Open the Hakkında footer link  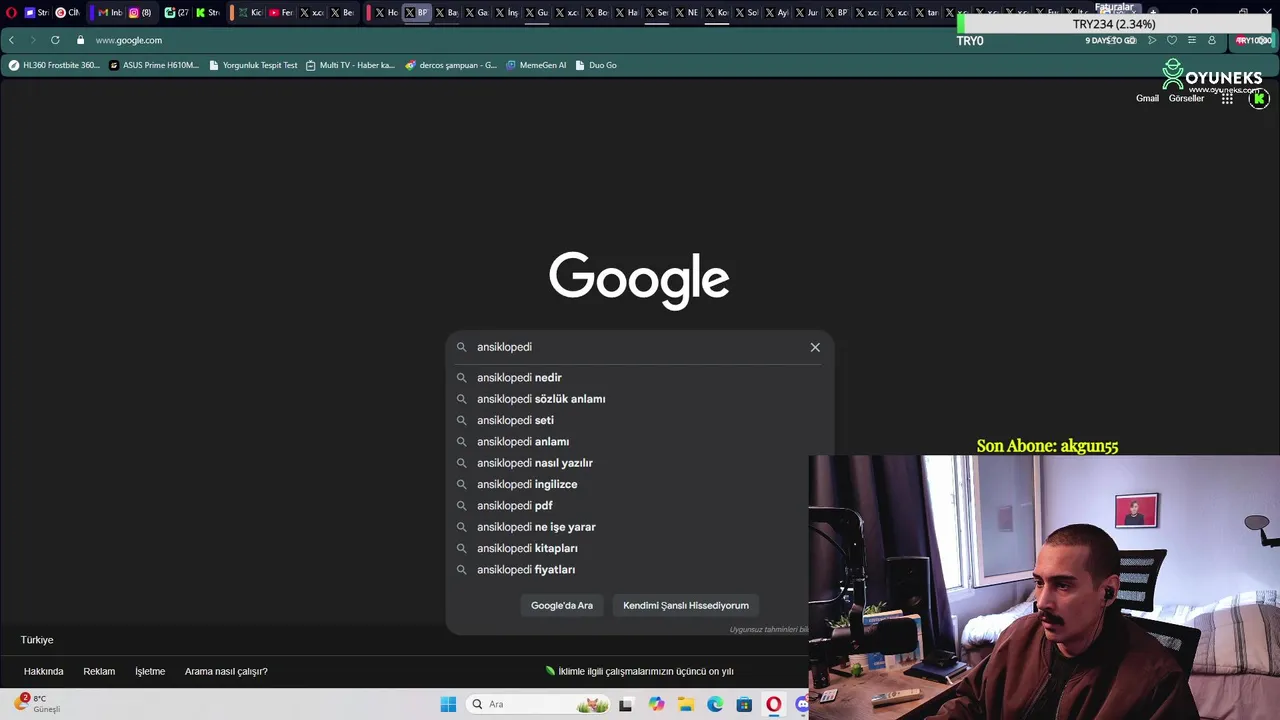44,671
